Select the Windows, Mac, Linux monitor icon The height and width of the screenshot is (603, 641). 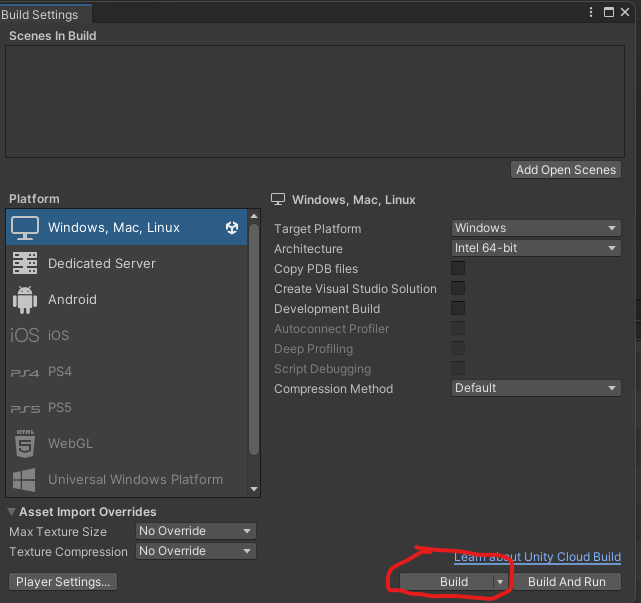25,228
